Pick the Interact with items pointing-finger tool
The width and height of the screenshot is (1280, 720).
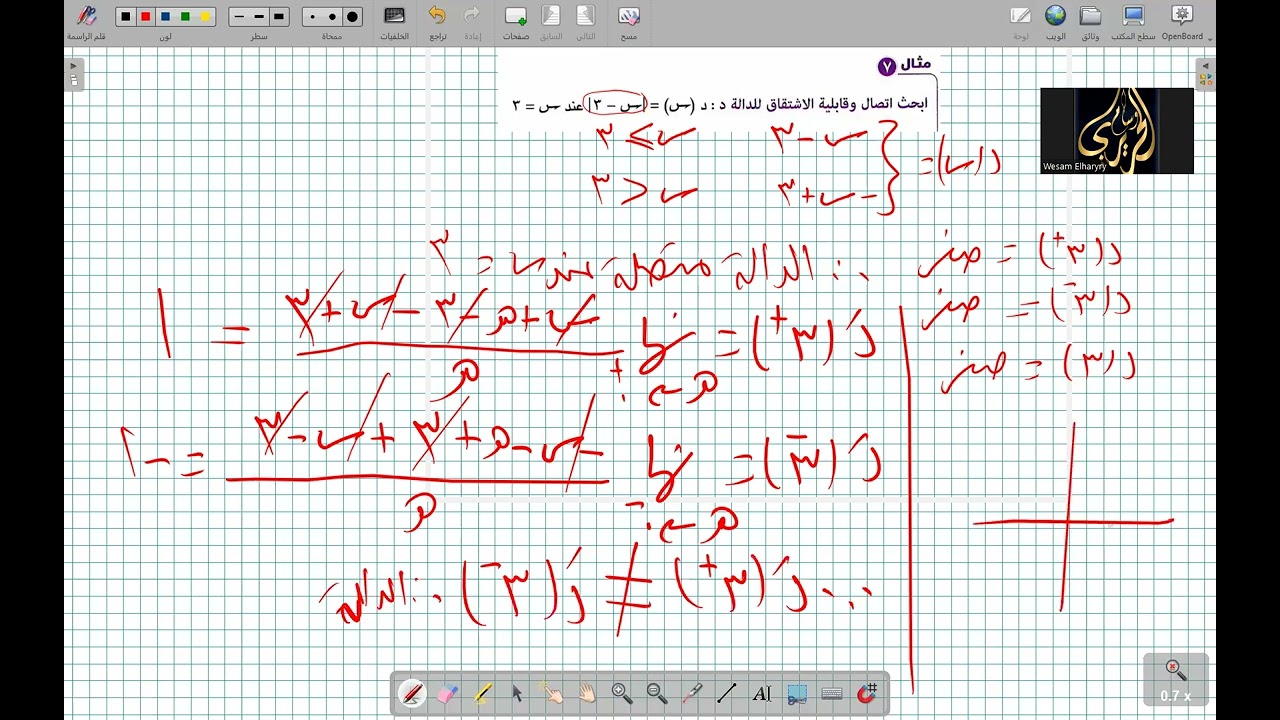point(552,693)
